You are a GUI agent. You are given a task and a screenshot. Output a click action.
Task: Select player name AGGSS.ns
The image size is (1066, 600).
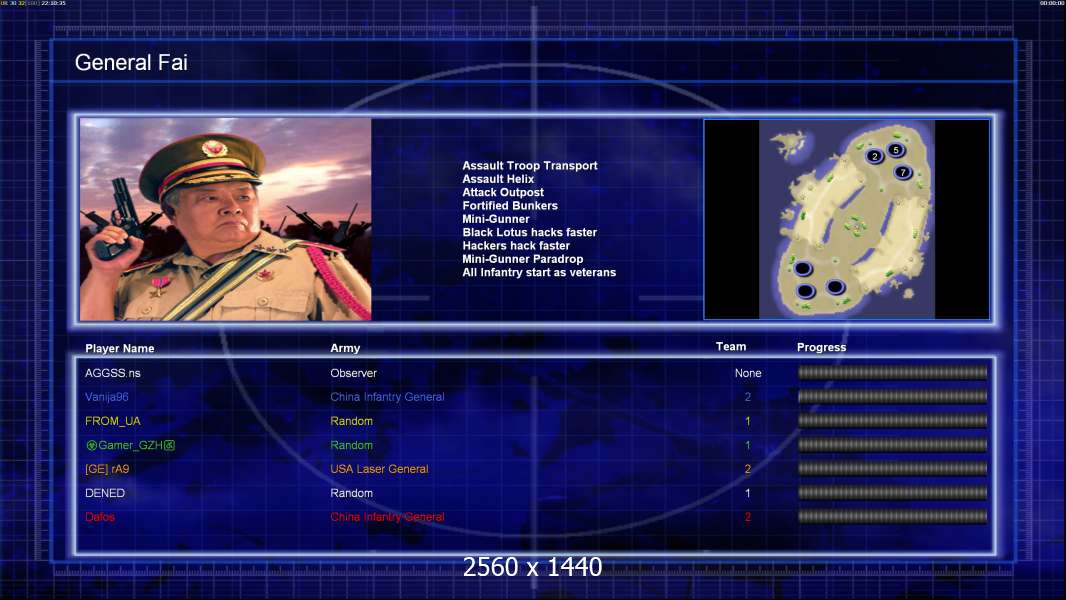click(x=112, y=373)
